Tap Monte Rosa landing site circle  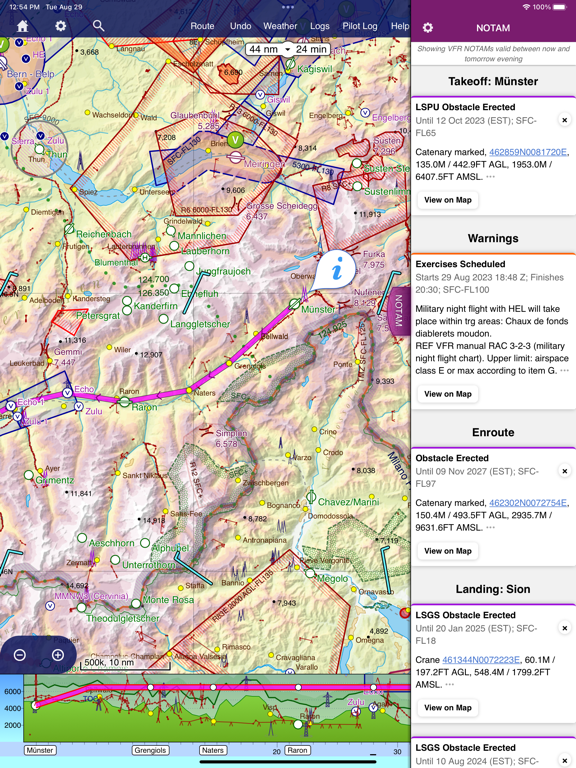tap(136, 603)
